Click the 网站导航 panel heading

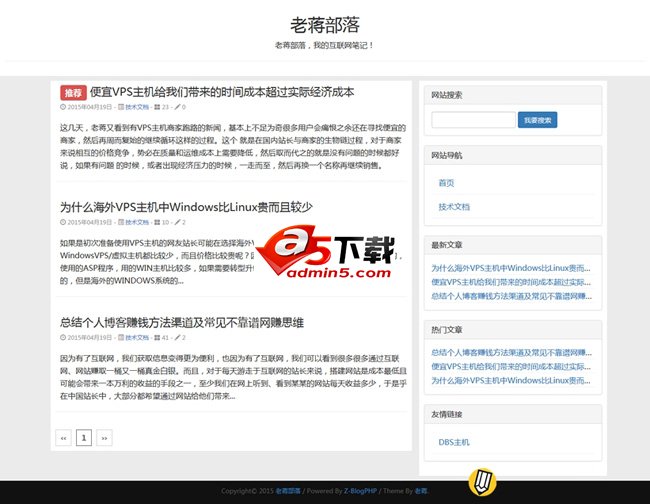(x=513, y=155)
